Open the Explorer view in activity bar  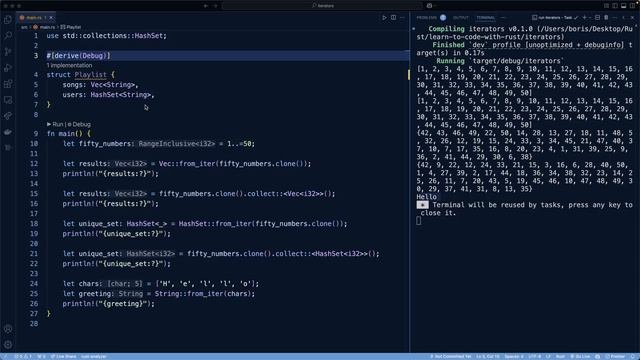click(8, 20)
